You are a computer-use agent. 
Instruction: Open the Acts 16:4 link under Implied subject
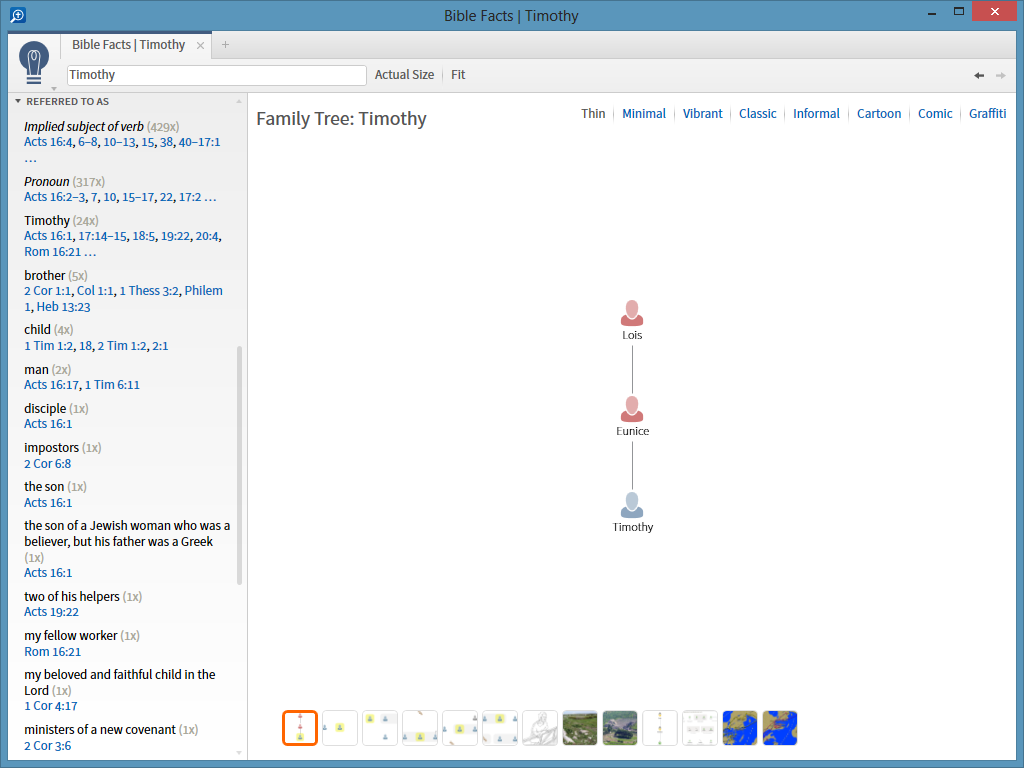48,142
